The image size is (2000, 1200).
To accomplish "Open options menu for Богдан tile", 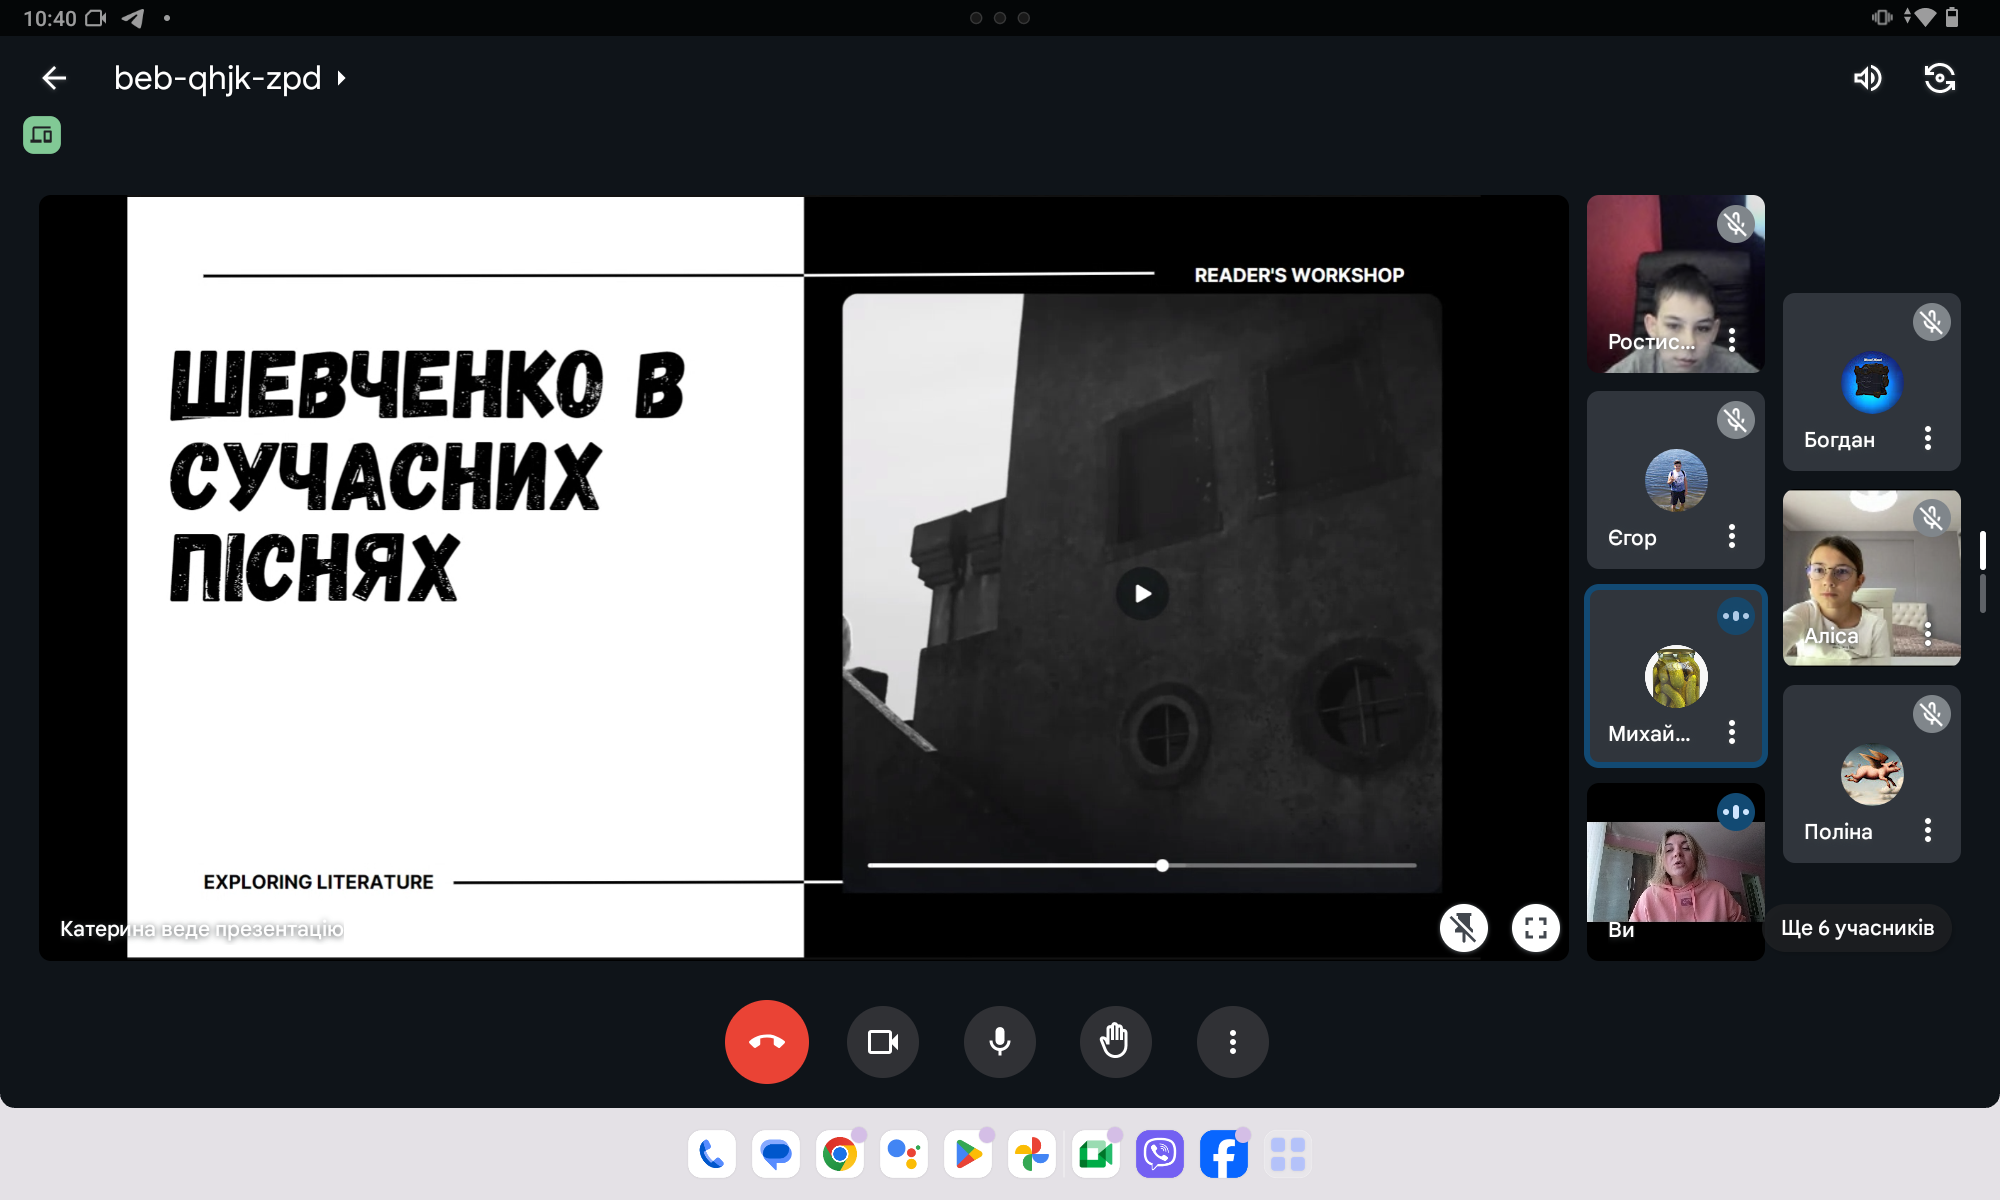I will coord(1928,438).
